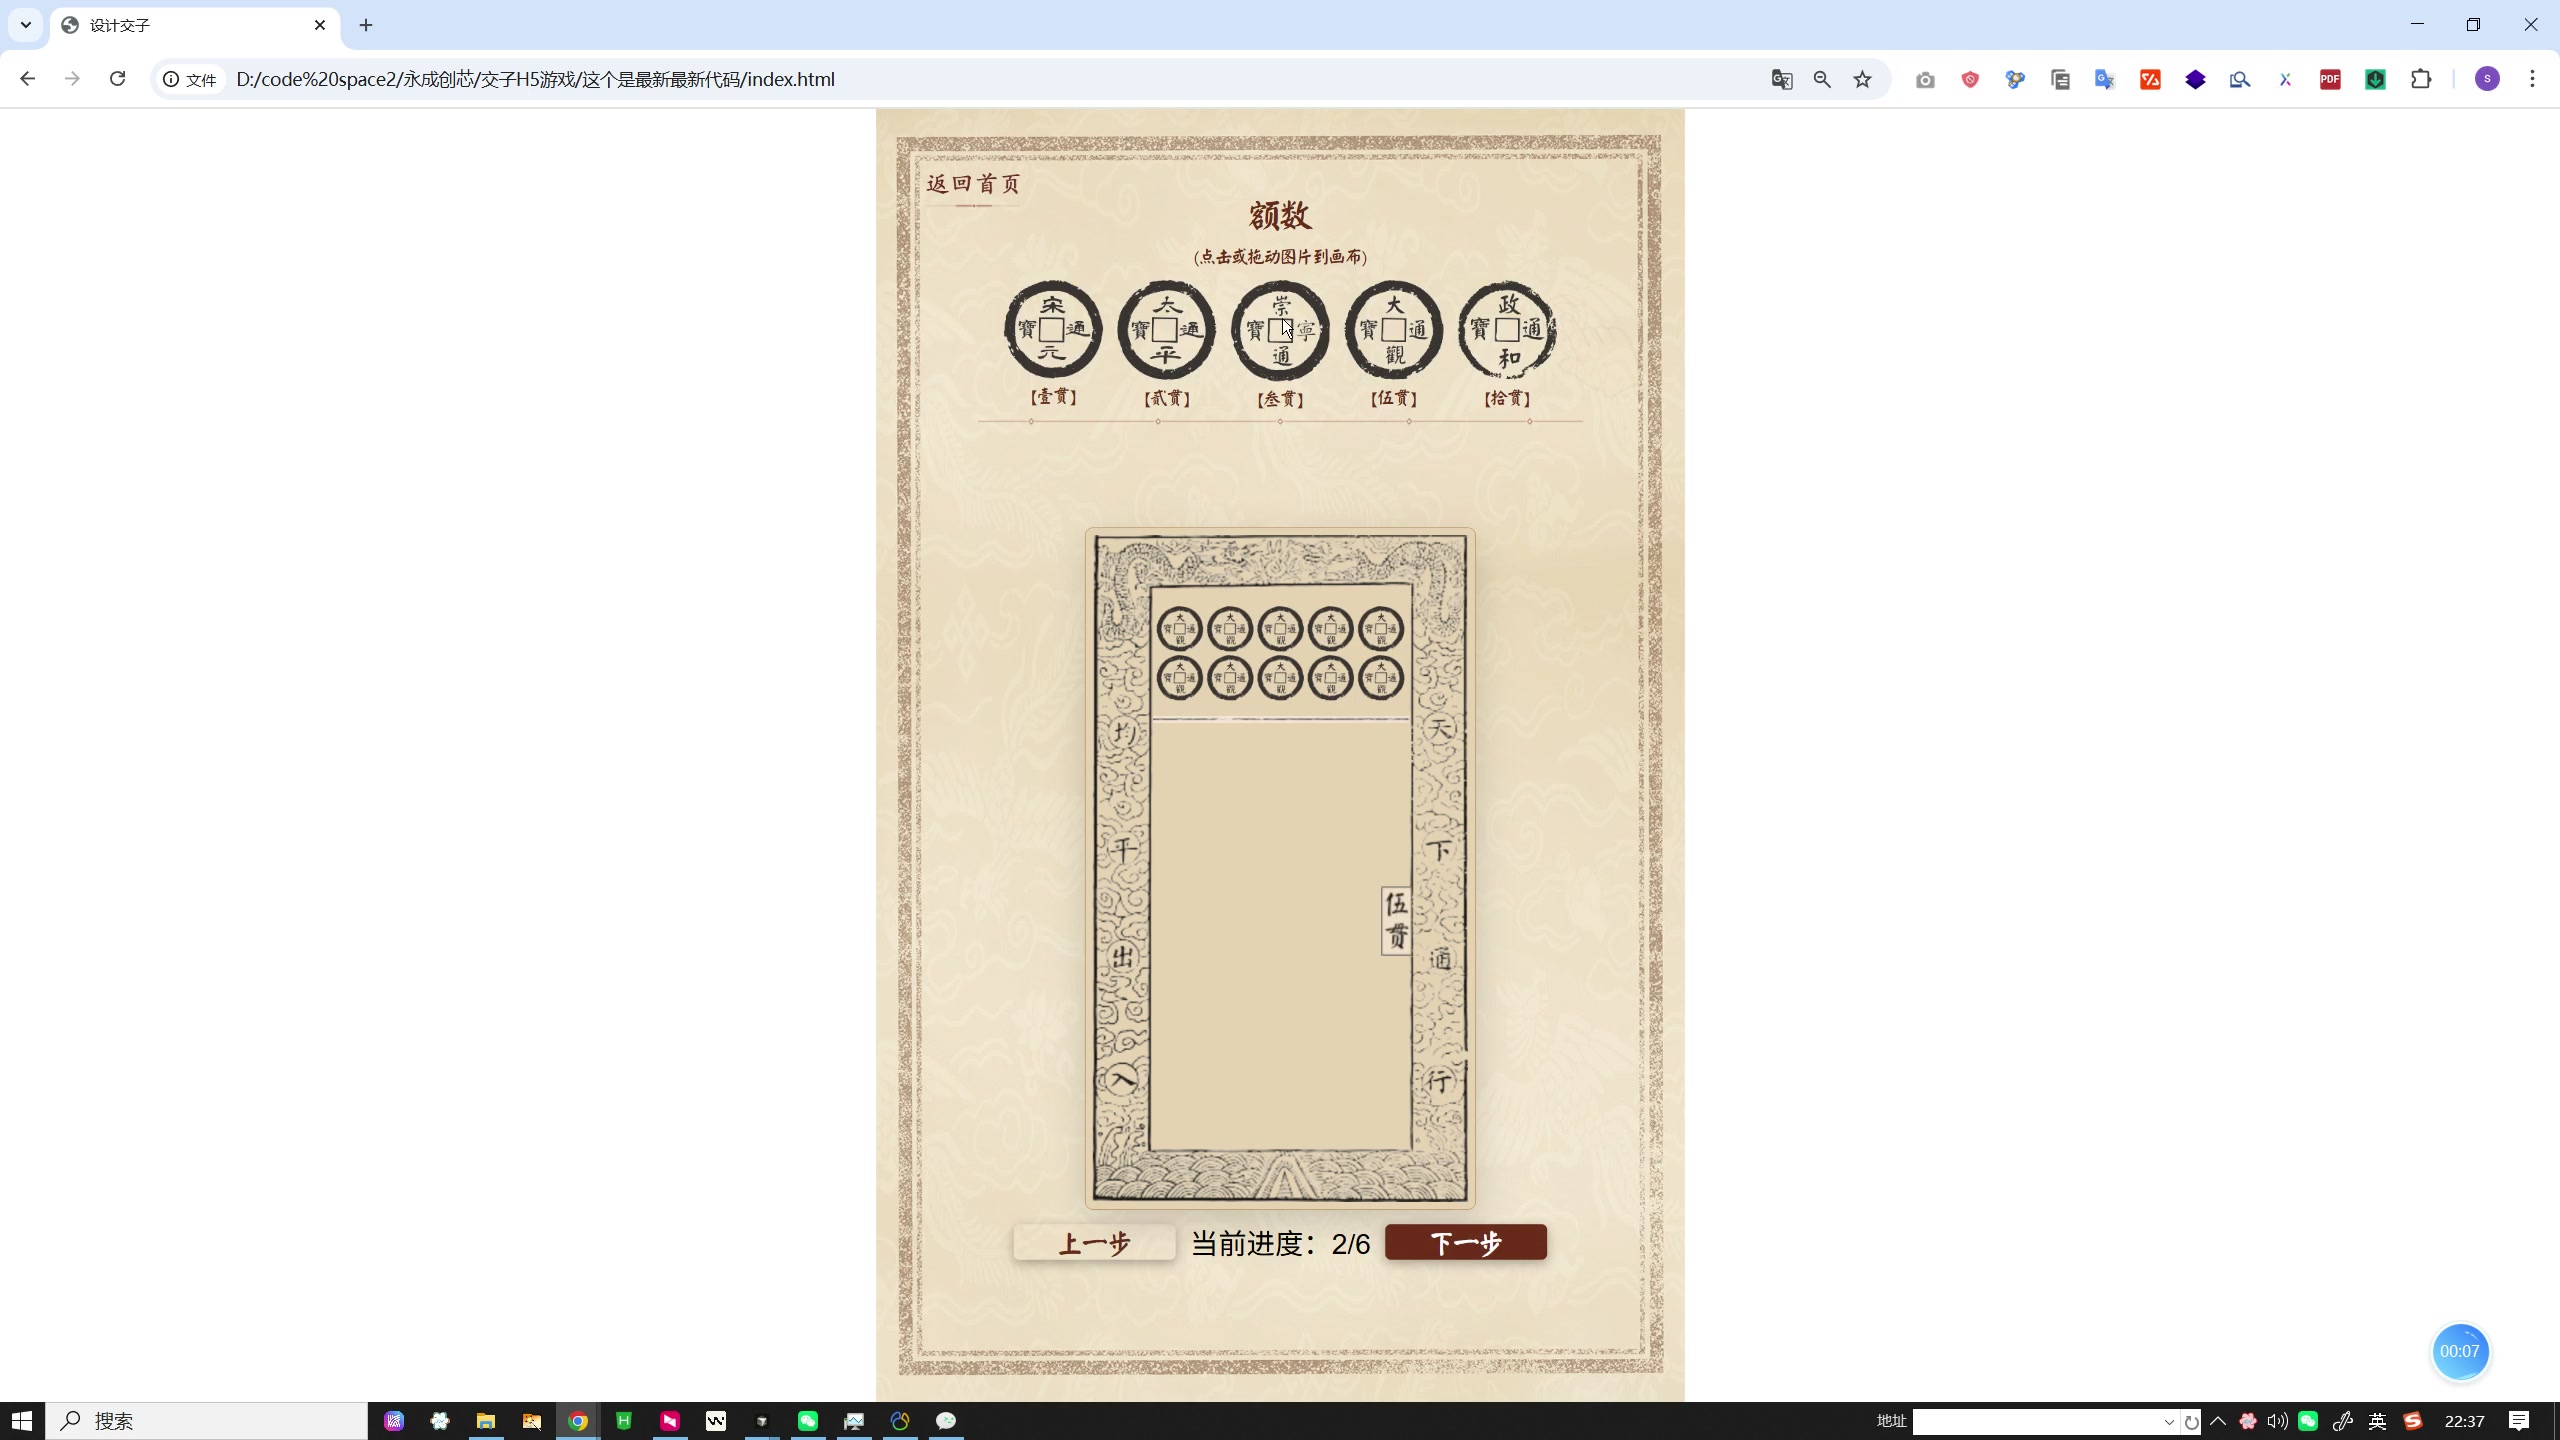Image resolution: width=2560 pixels, height=1440 pixels.
Task: Click 下一步 next step button
Action: tap(1465, 1243)
